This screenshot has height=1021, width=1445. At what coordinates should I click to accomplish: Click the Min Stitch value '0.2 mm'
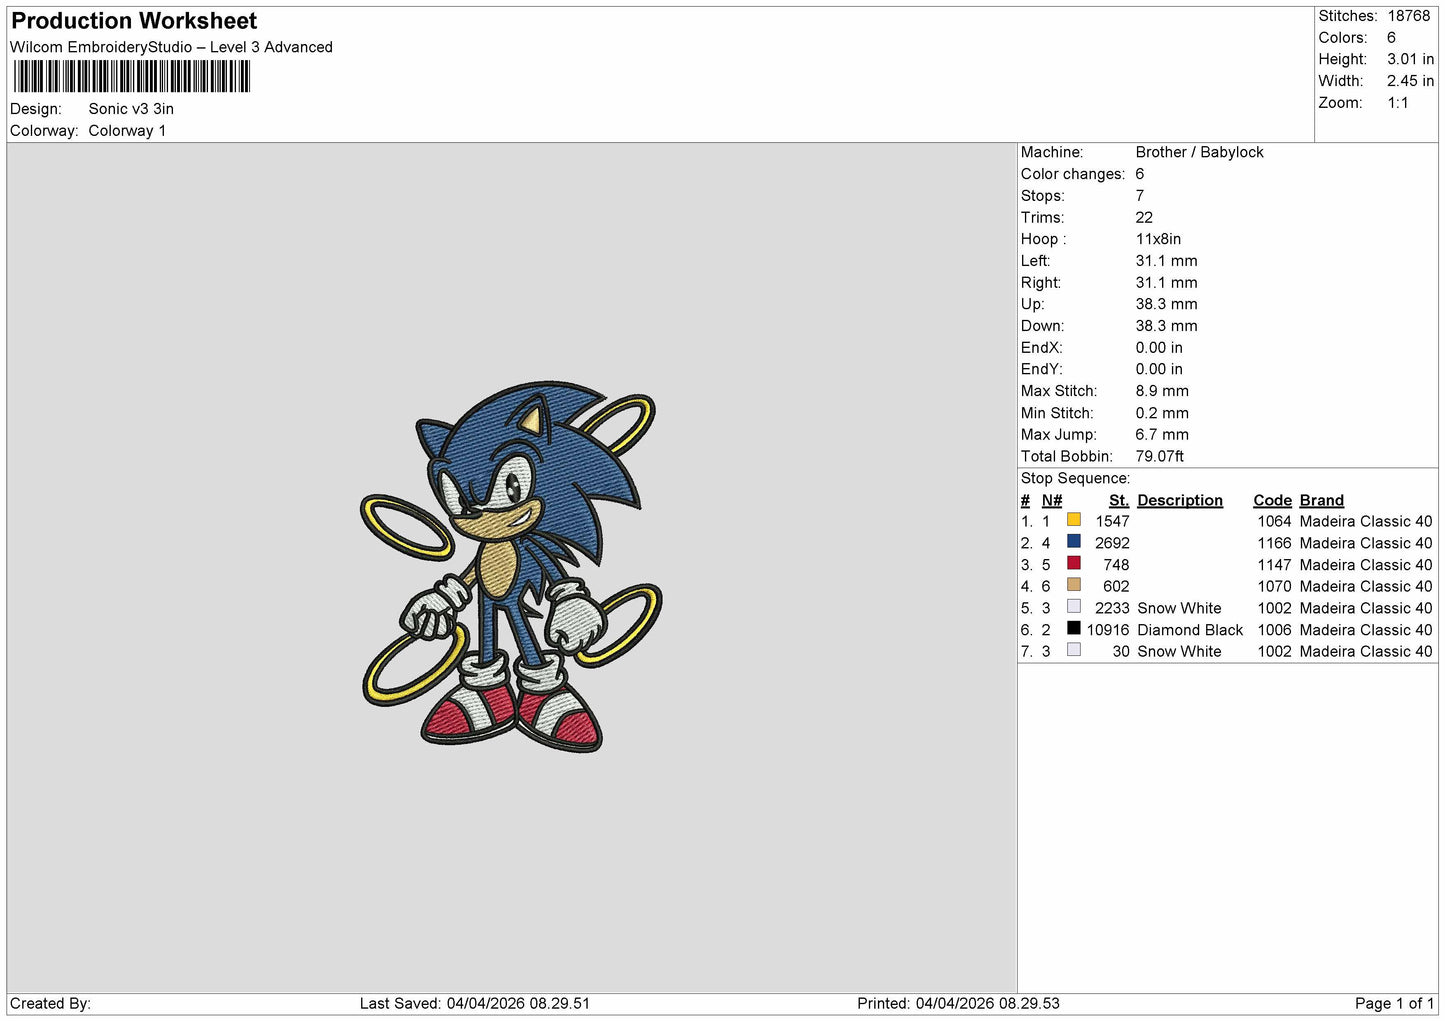coord(1162,413)
